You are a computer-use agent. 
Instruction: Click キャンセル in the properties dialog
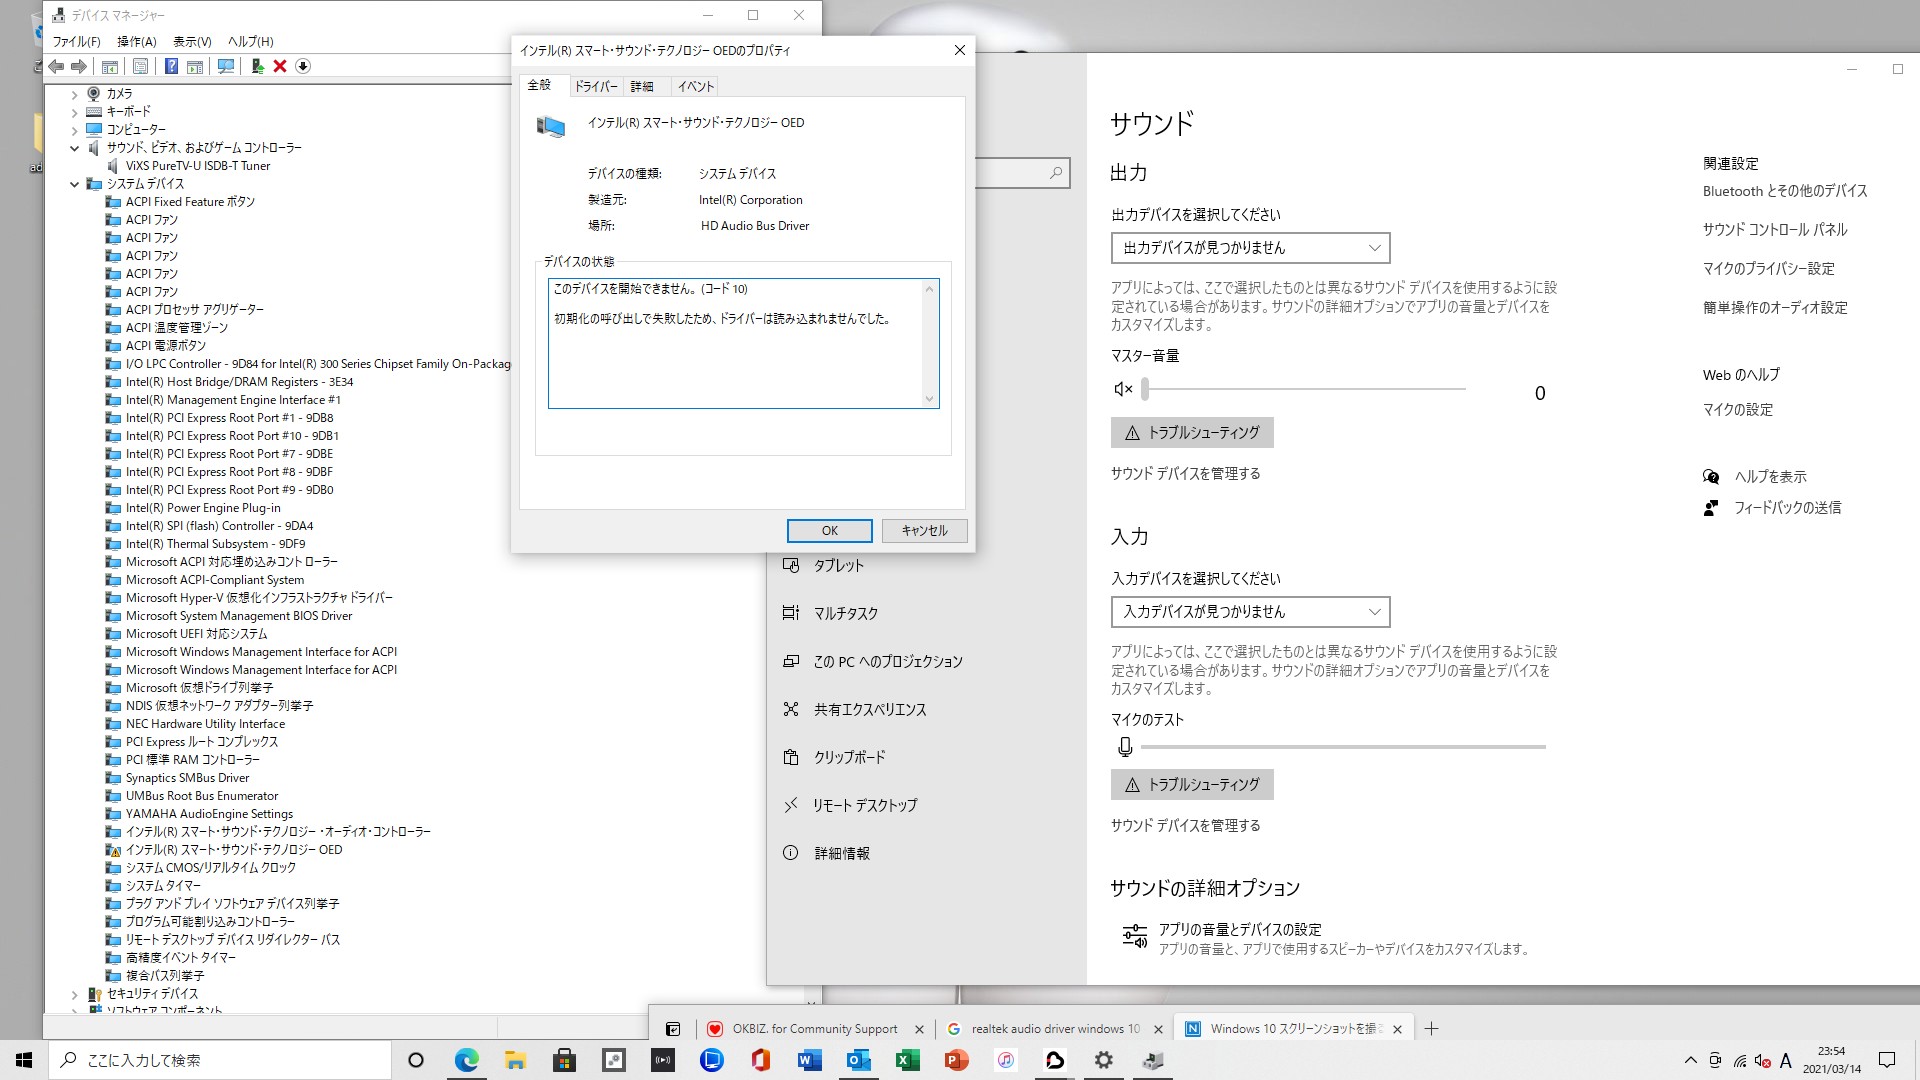pyautogui.click(x=924, y=531)
